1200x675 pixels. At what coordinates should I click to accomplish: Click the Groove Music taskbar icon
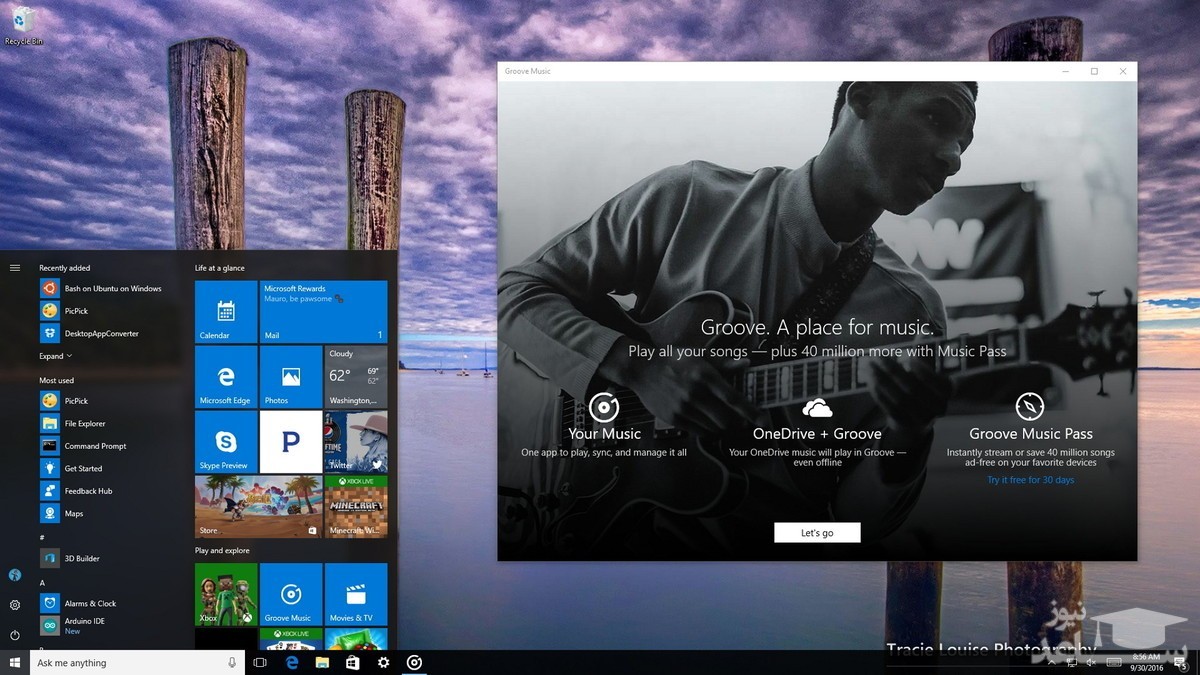pos(414,663)
